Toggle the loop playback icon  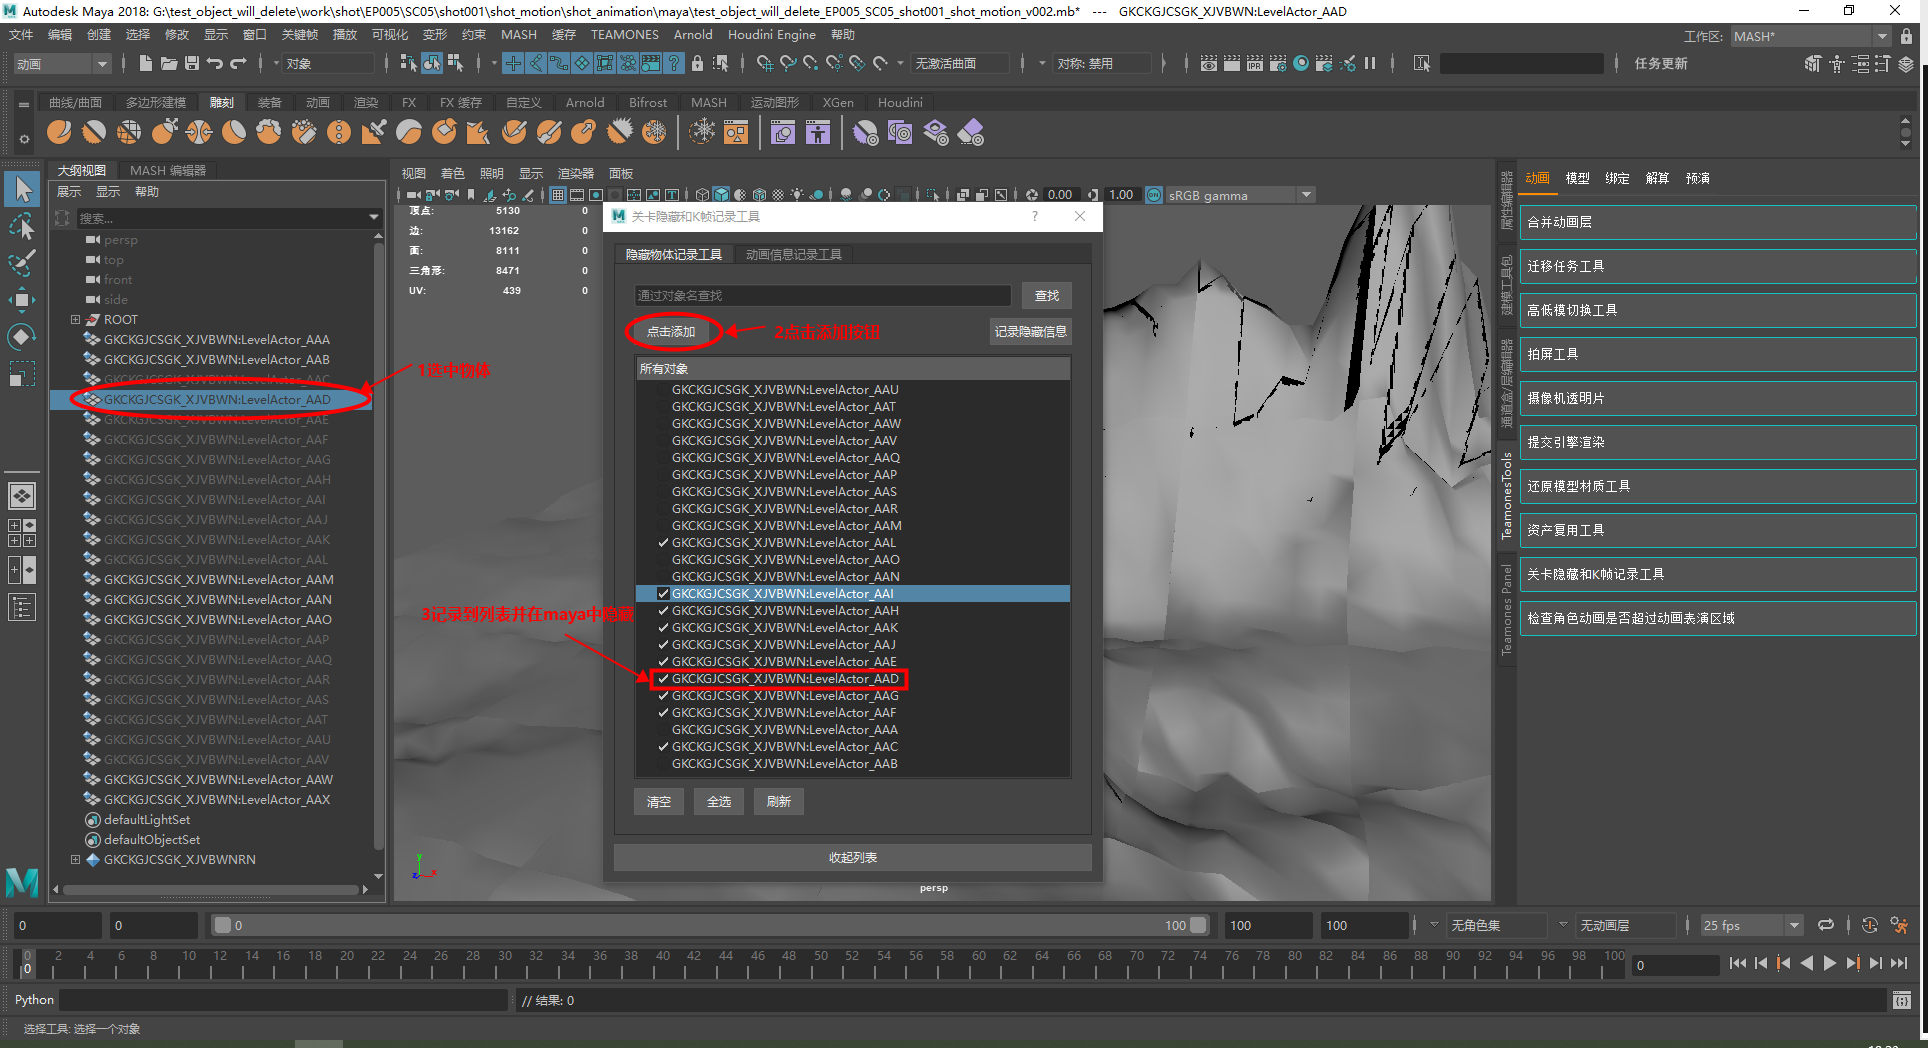(x=1826, y=925)
